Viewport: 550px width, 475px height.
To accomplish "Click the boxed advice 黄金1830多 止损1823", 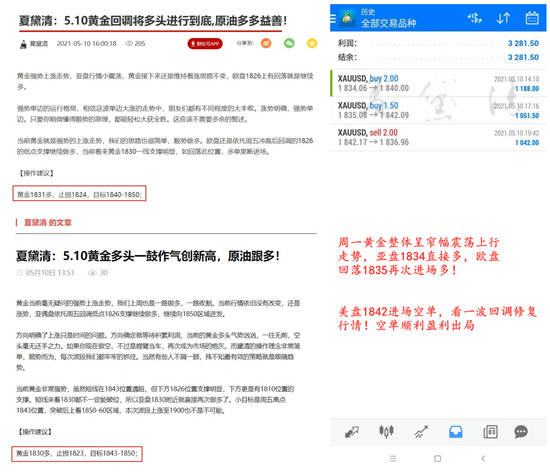I will (x=77, y=454).
